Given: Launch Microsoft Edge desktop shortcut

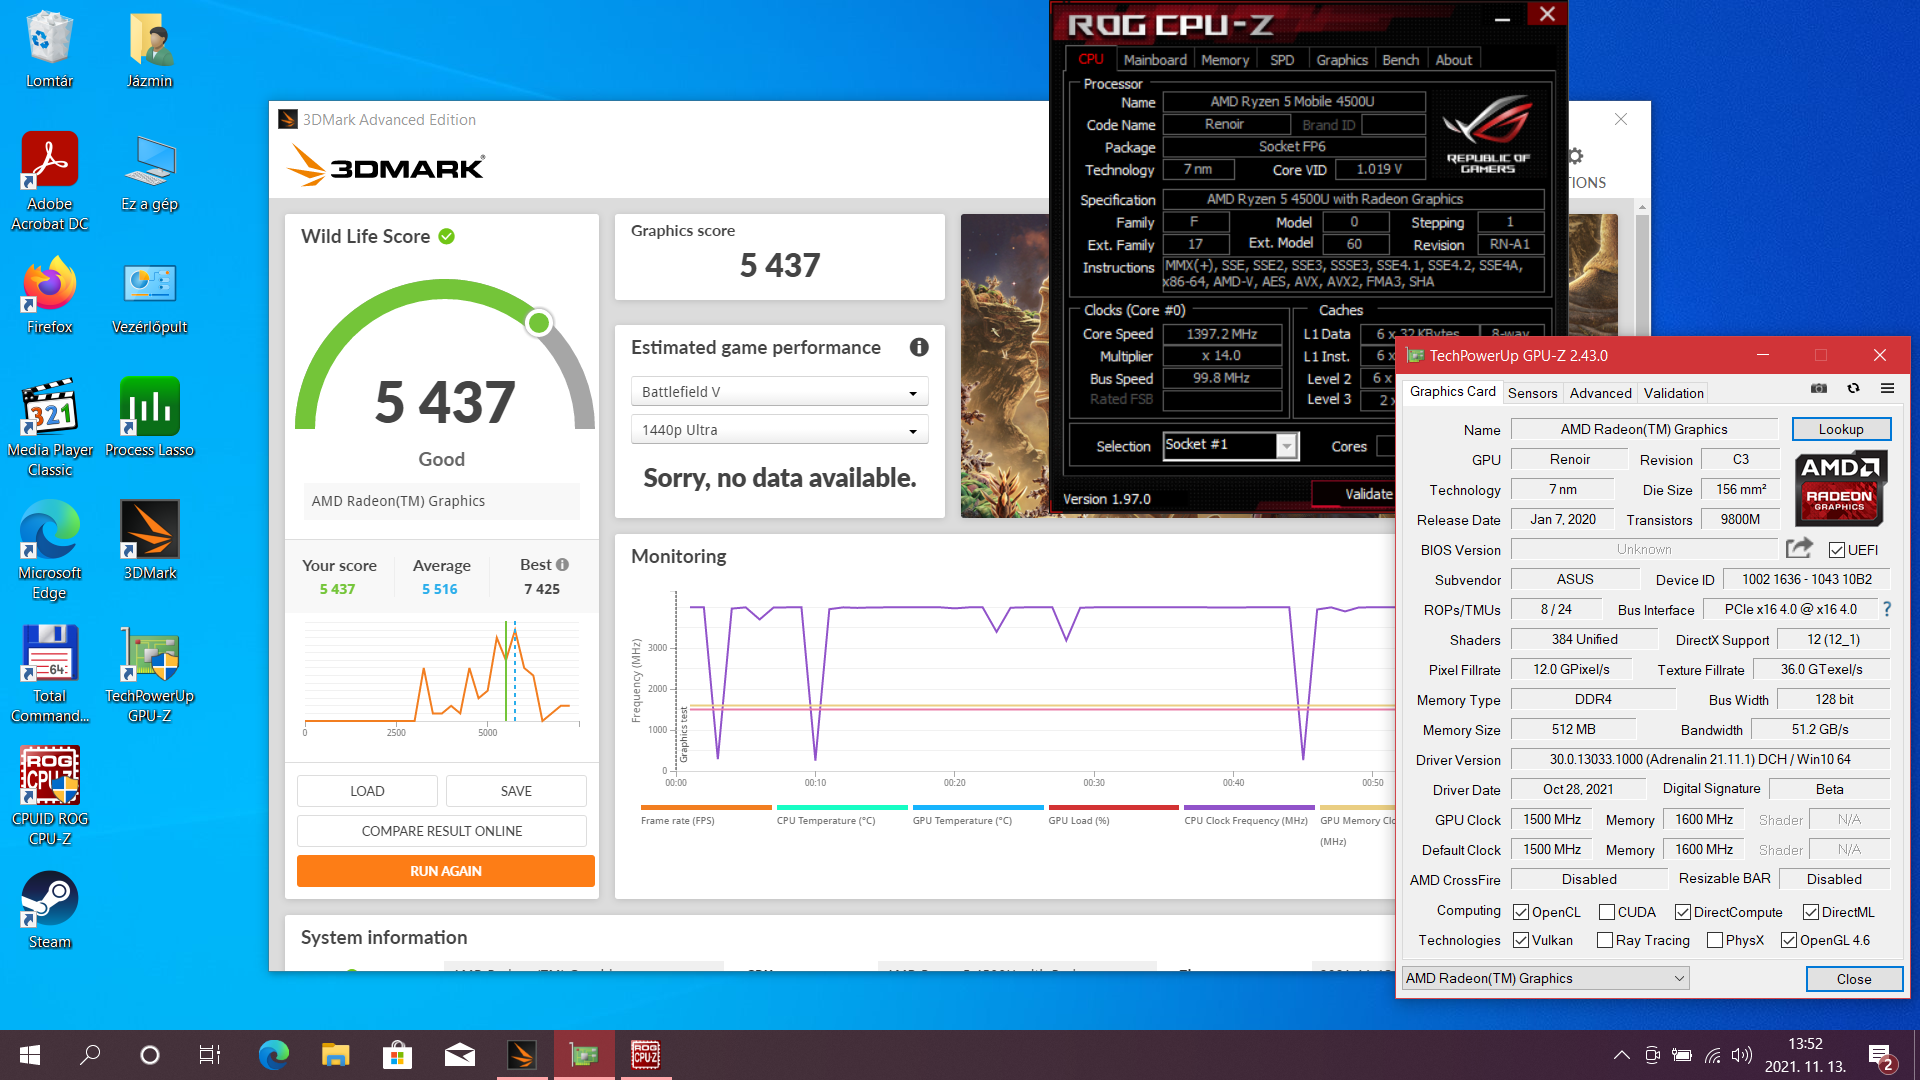Looking at the screenshot, I should (x=49, y=550).
